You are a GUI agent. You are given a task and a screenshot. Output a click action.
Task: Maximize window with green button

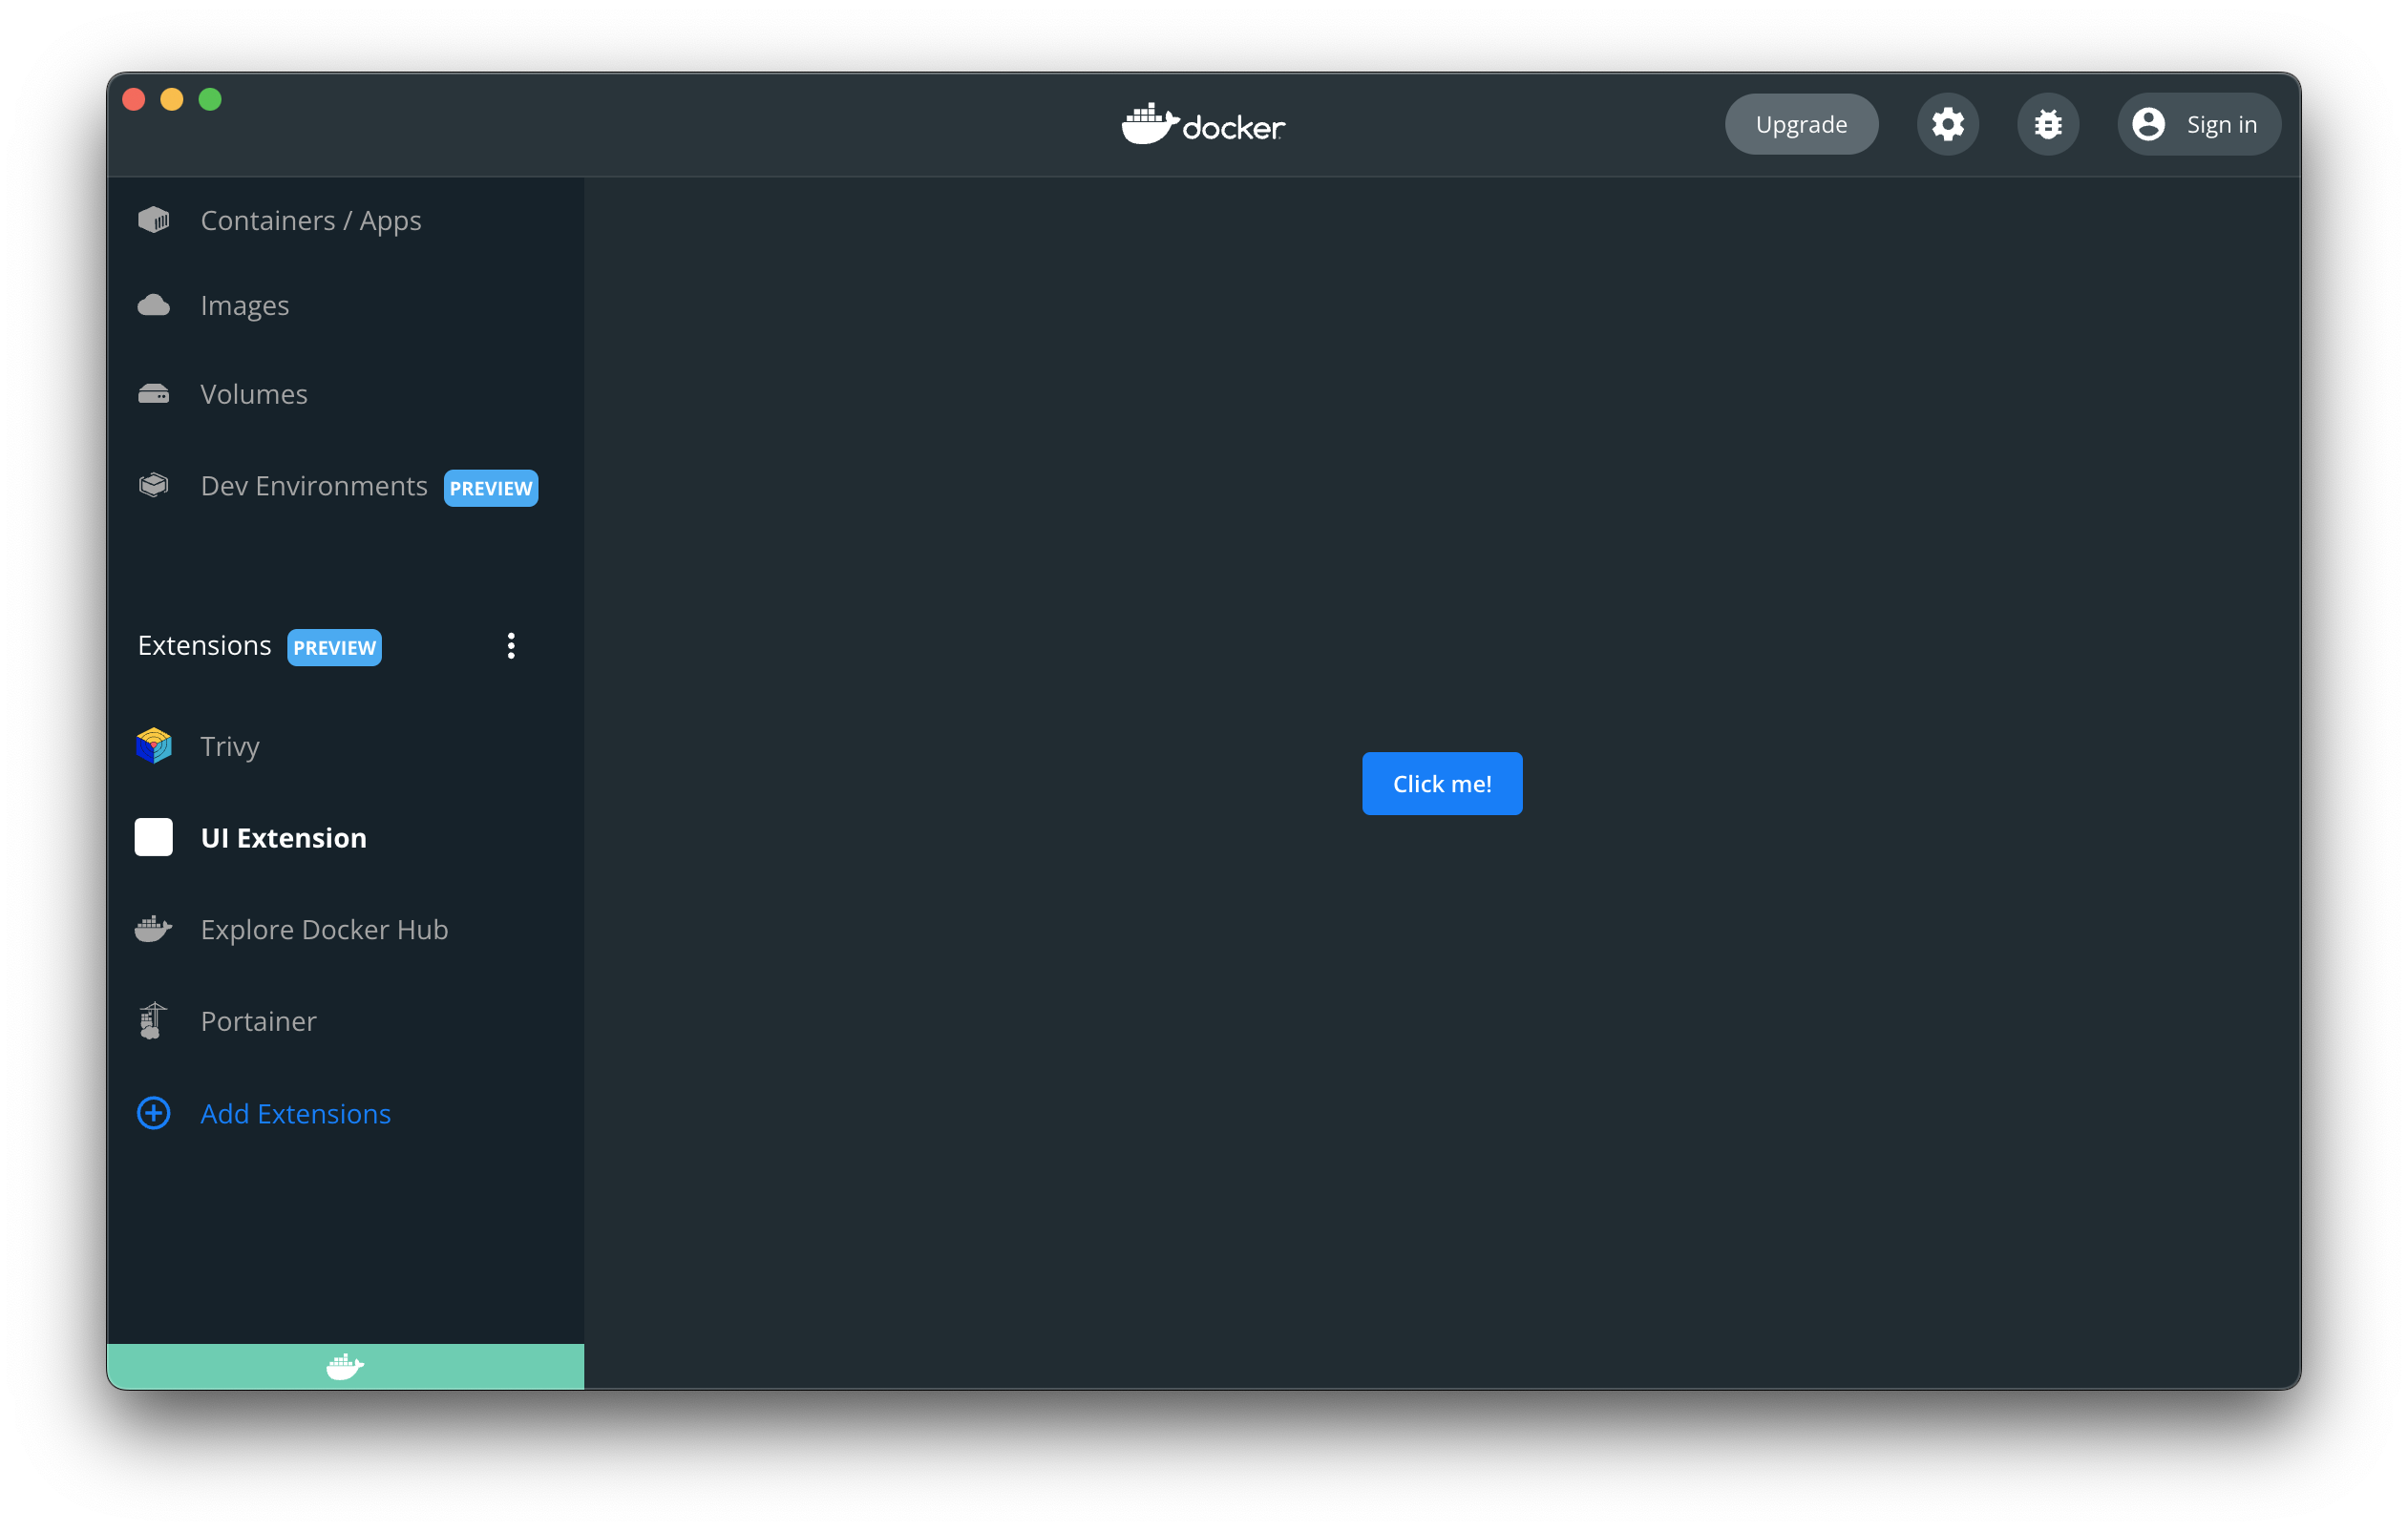coord(210,99)
